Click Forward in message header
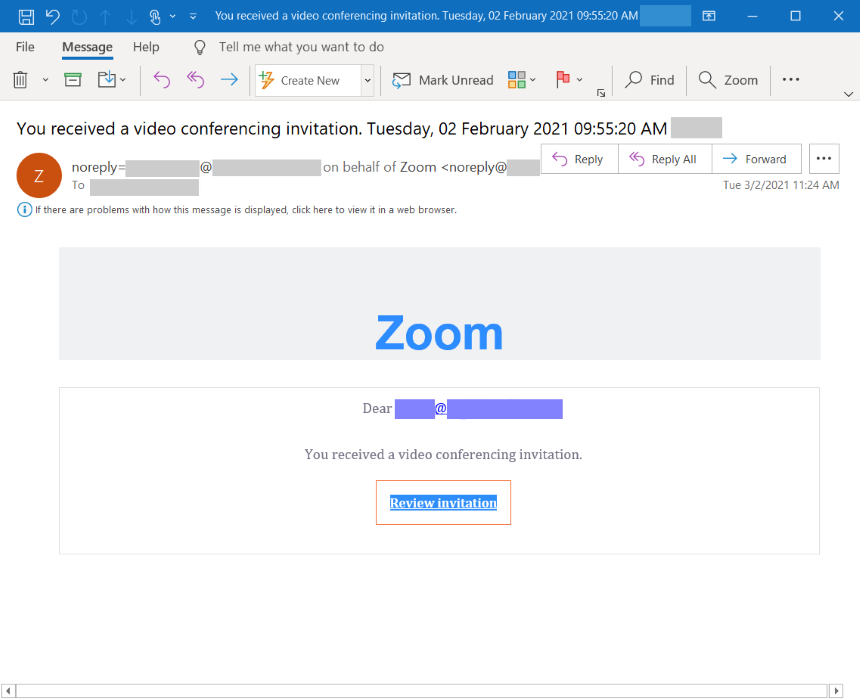Screen dimensions: 860x699 click(x=756, y=159)
